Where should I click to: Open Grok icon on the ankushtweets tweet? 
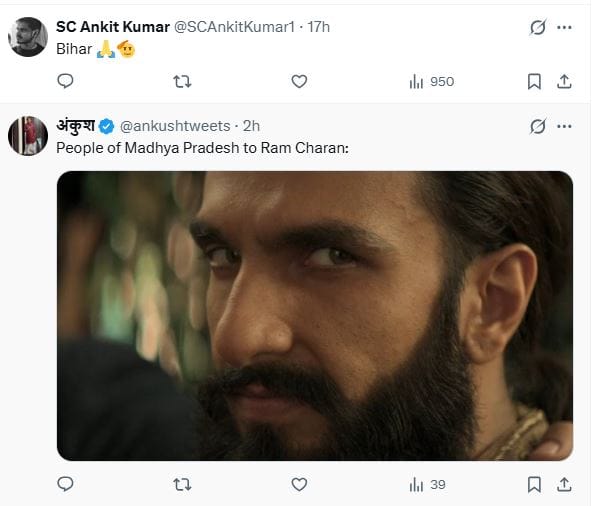[538, 126]
